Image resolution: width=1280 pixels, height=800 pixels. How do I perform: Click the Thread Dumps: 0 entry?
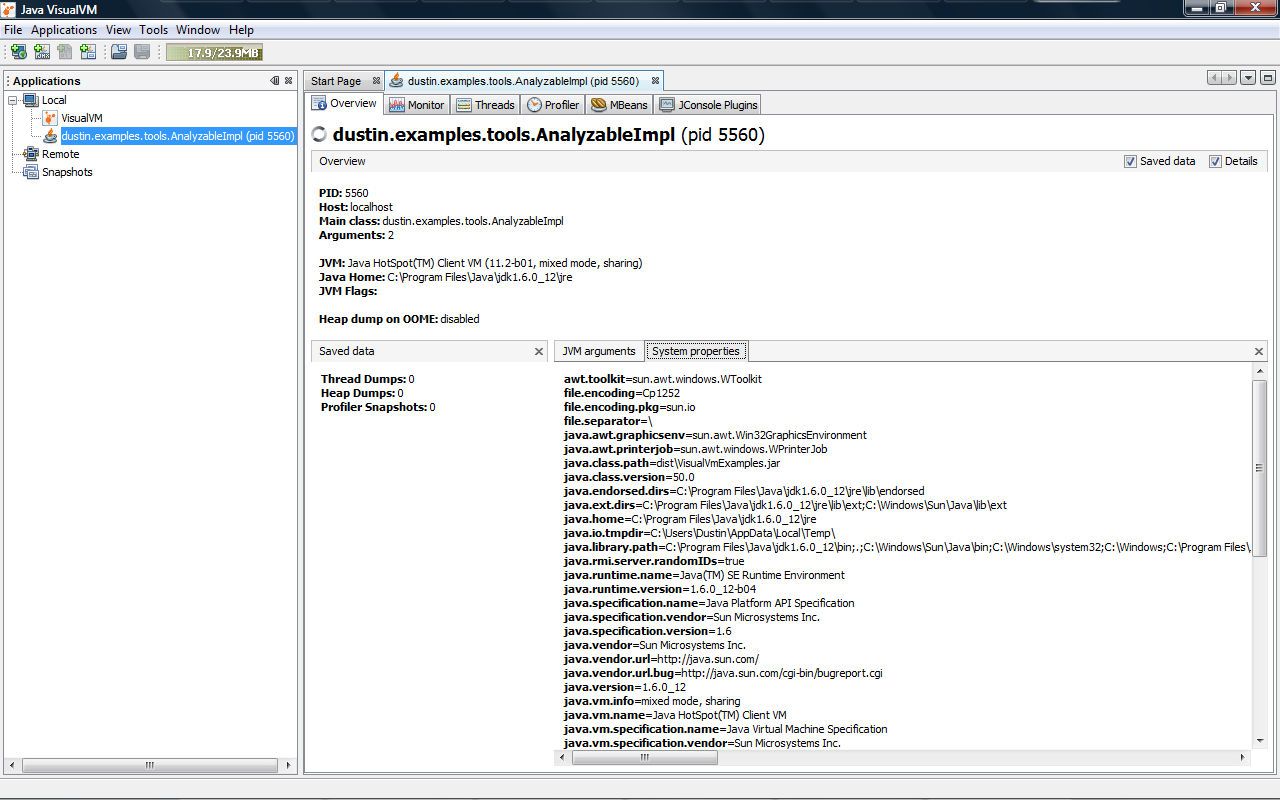pyautogui.click(x=367, y=379)
